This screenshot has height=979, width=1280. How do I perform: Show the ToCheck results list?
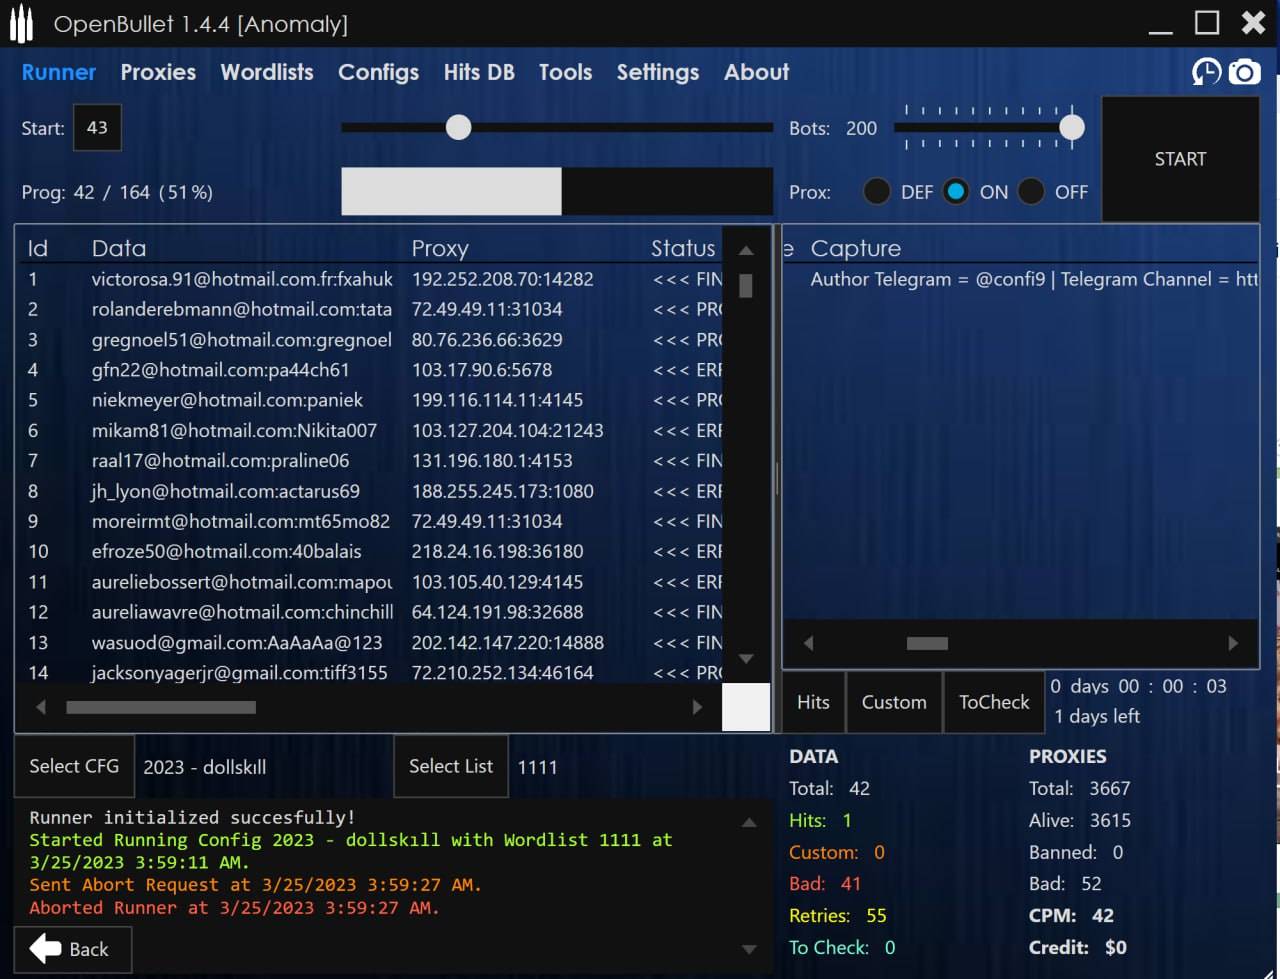[994, 702]
